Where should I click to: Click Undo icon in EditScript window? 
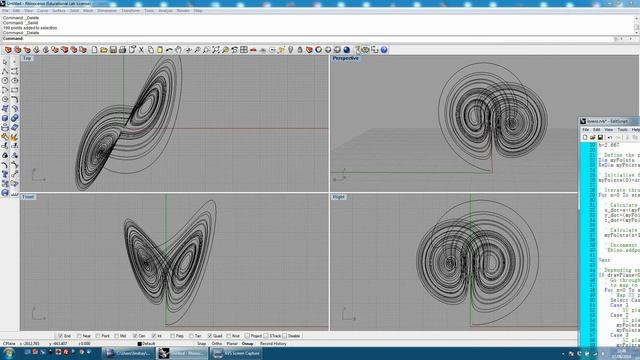click(x=610, y=138)
